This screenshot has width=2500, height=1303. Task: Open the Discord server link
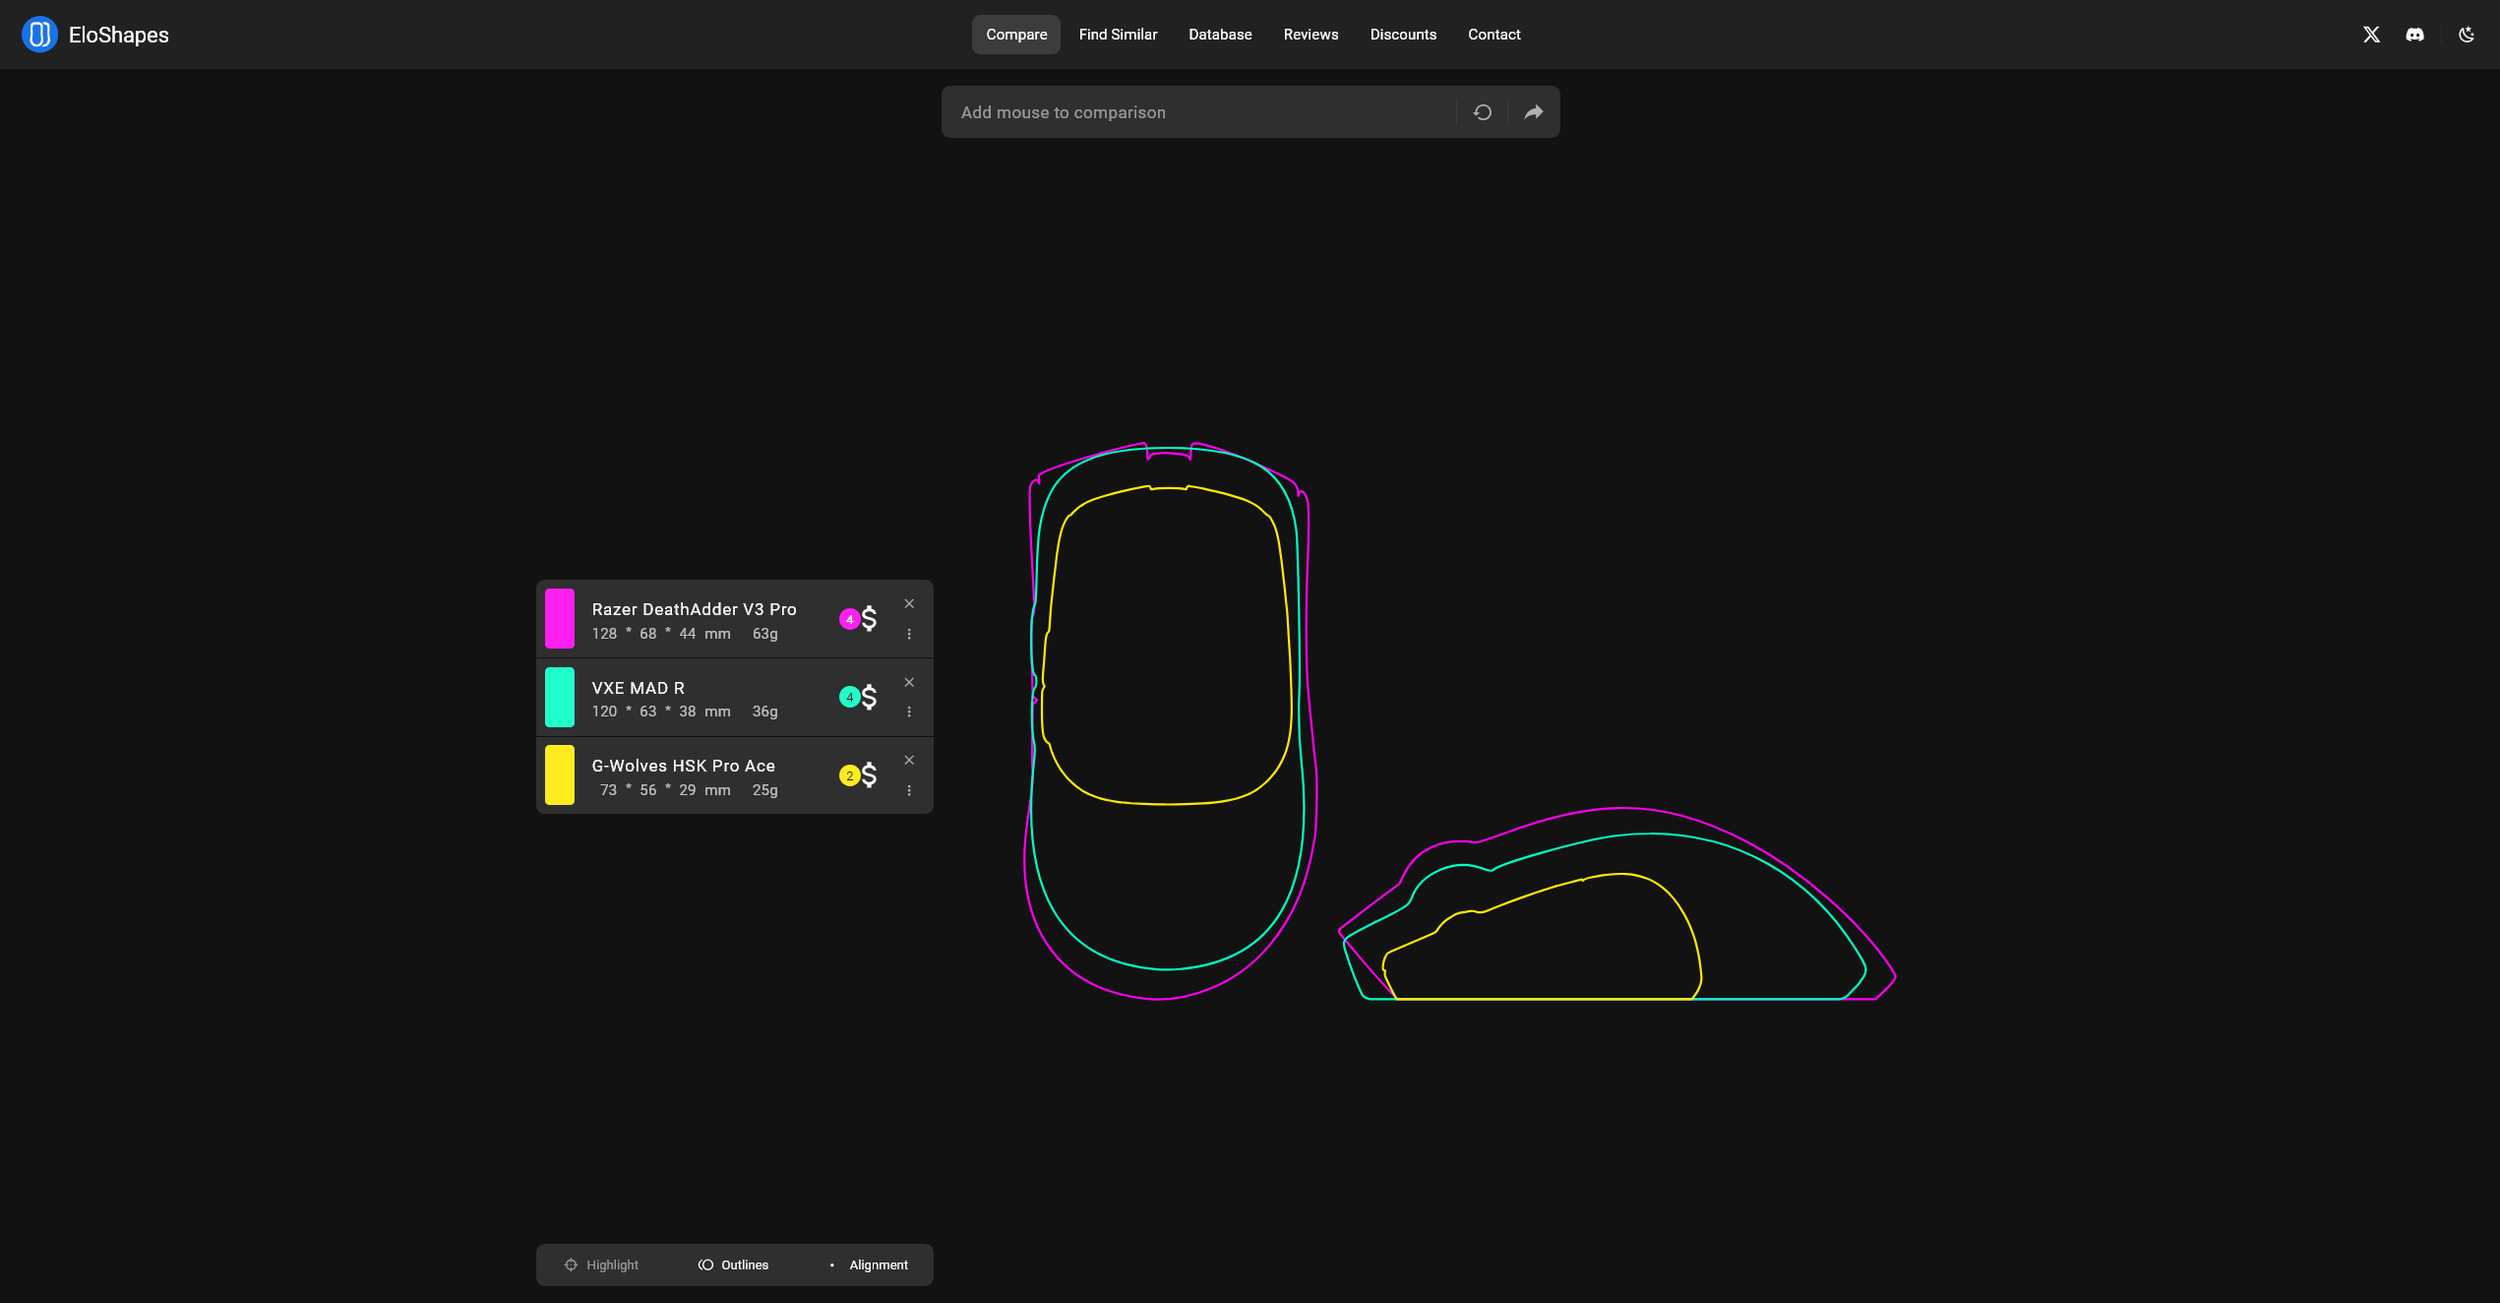[x=2414, y=34]
